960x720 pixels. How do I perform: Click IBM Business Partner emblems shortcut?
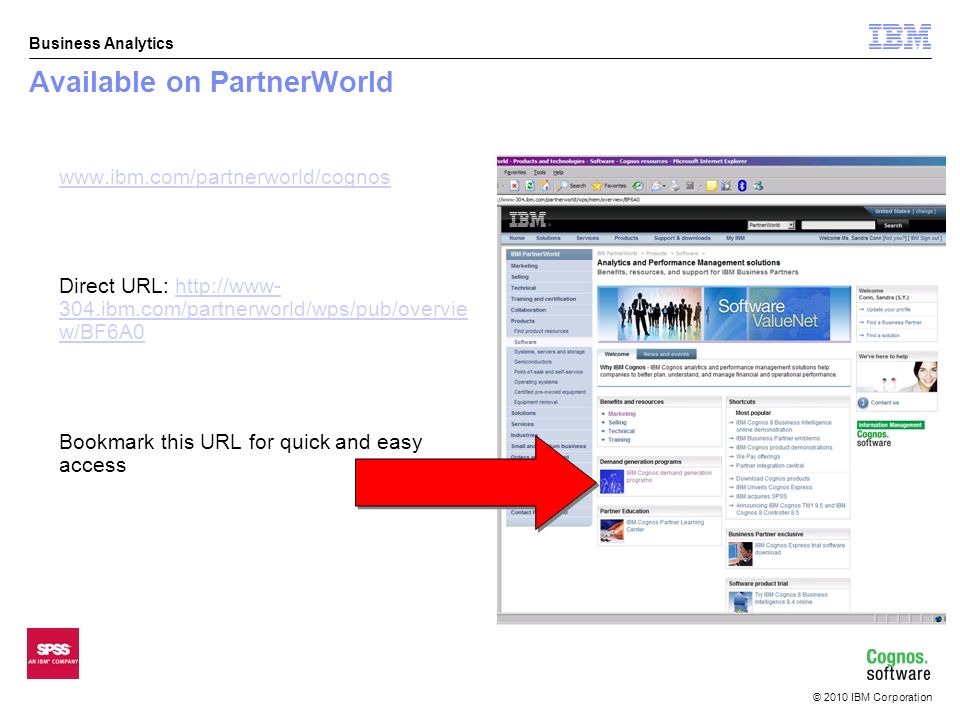click(x=778, y=438)
